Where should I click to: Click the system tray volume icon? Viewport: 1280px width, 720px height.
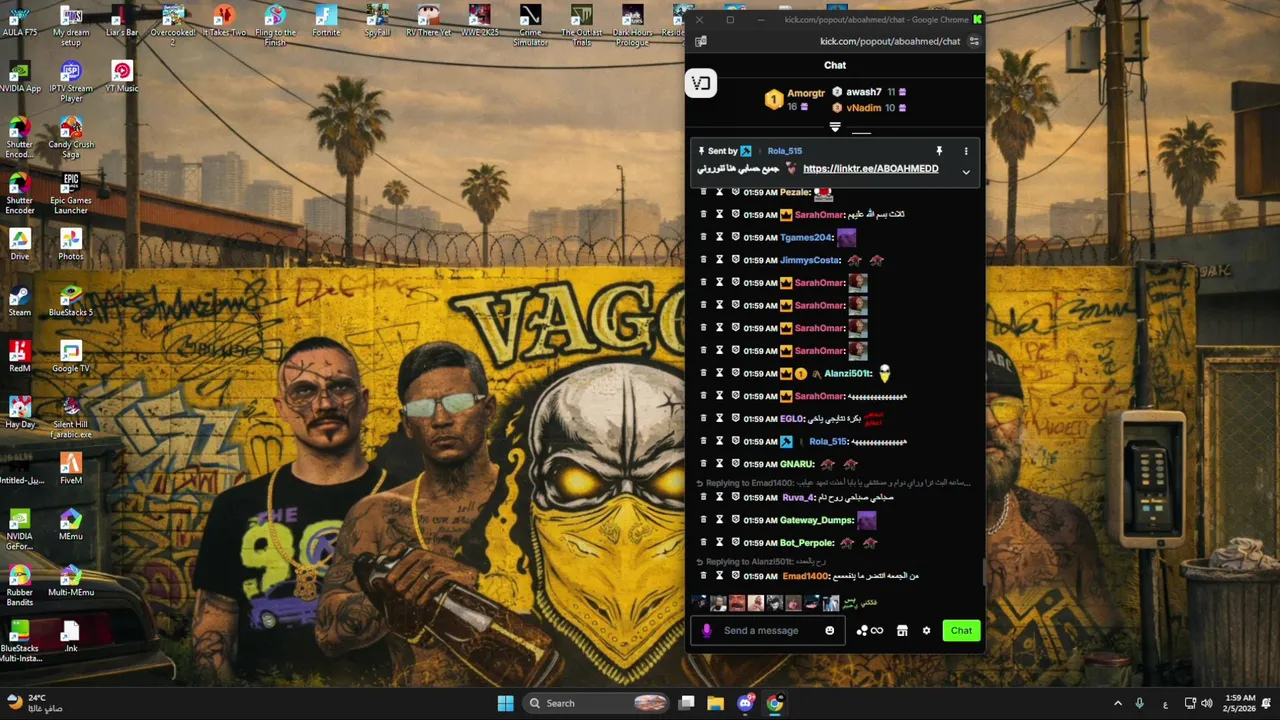coord(1207,703)
